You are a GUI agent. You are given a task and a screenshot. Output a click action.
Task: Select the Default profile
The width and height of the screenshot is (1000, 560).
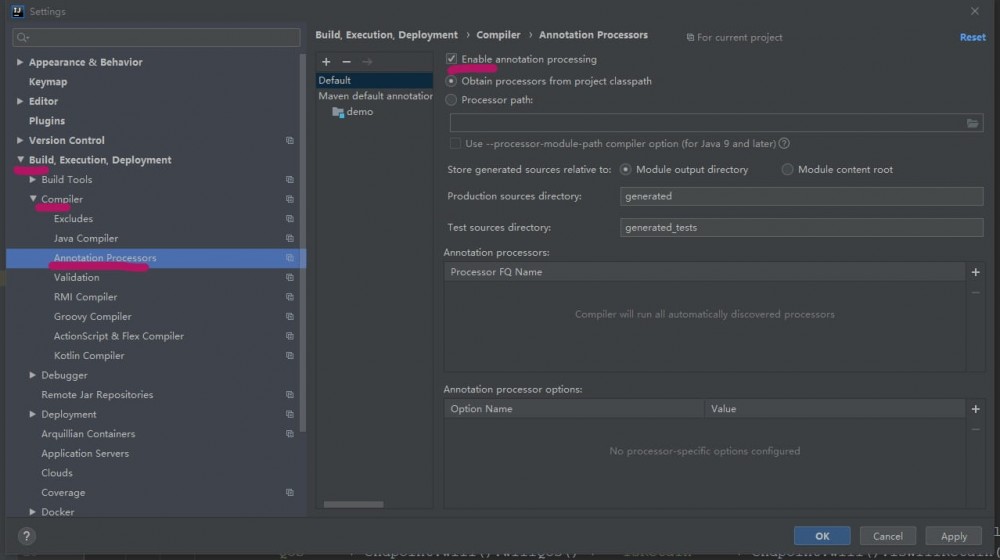[x=374, y=80]
